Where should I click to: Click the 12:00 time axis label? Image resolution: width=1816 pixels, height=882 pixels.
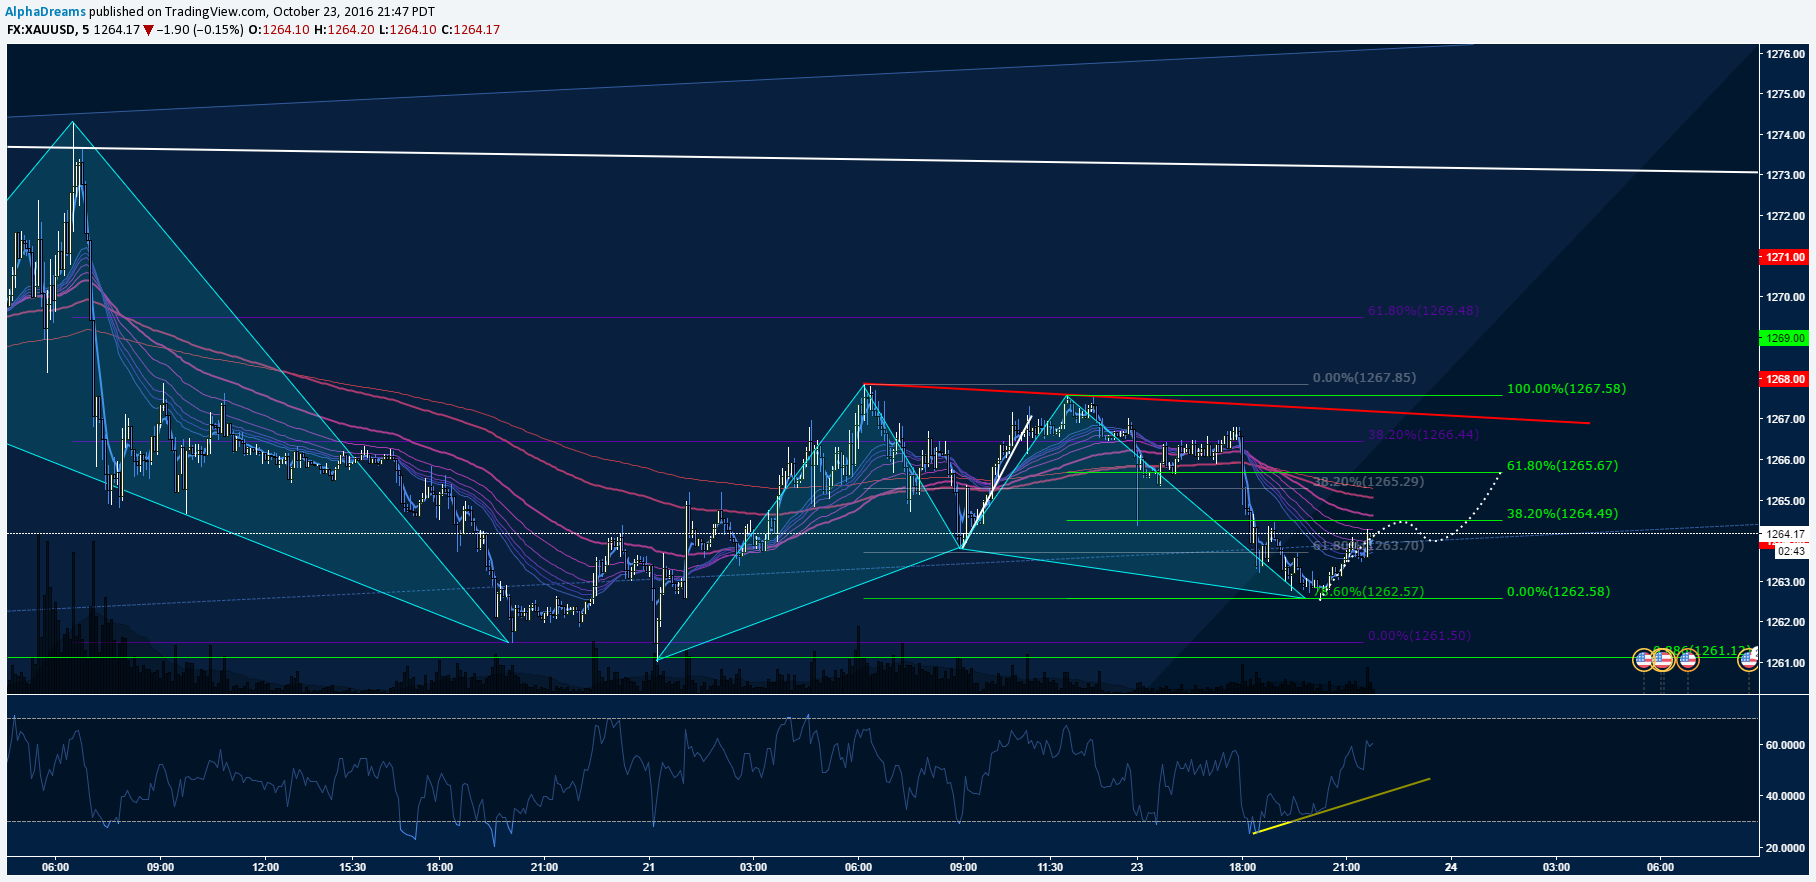266,867
